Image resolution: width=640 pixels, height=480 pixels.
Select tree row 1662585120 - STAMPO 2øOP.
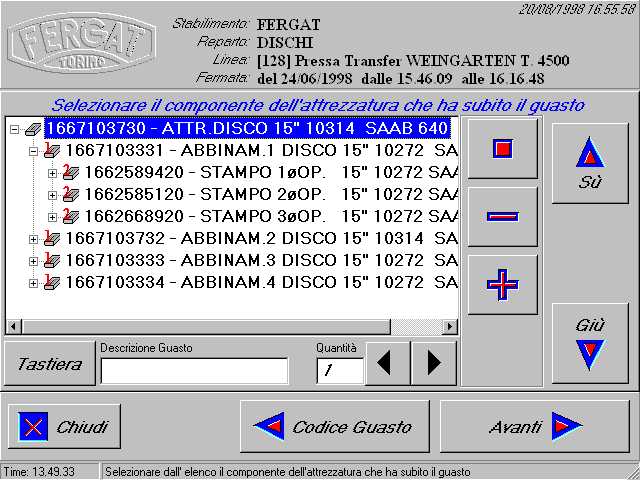click(x=271, y=195)
